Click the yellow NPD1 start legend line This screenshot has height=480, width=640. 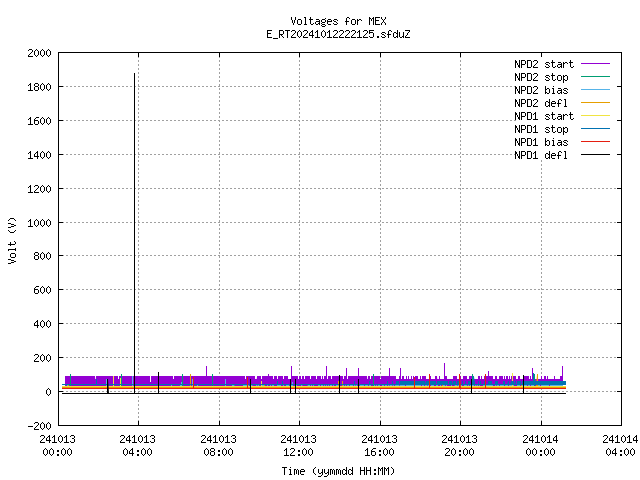tap(595, 116)
